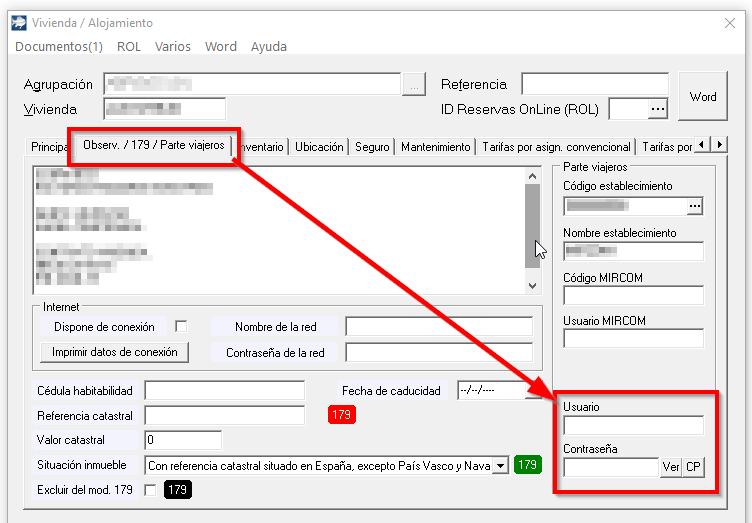Click the red 179 badge
This screenshot has height=523, width=752.
click(x=341, y=415)
